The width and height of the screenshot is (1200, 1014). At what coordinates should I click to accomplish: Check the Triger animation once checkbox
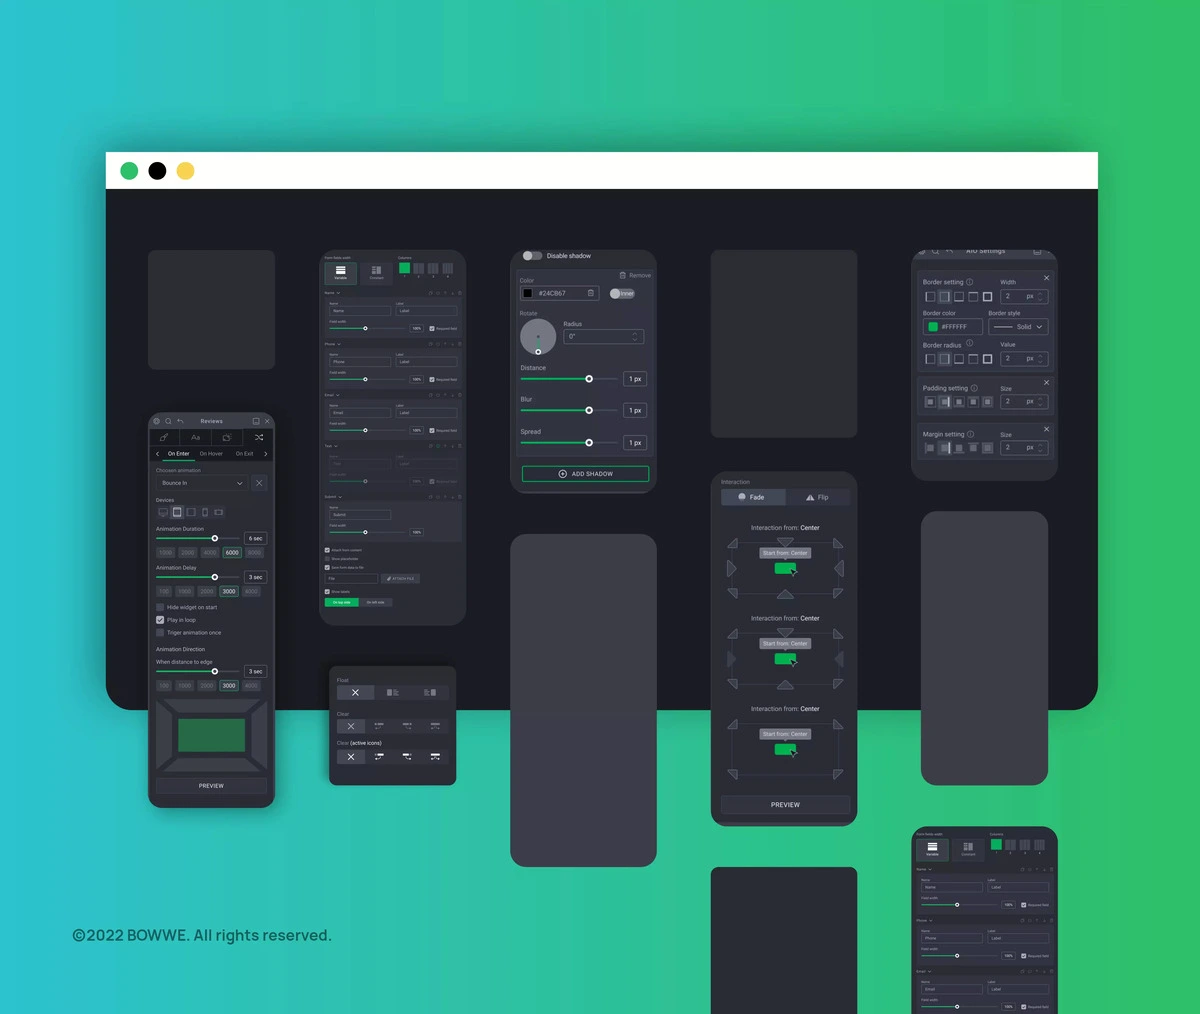point(160,633)
